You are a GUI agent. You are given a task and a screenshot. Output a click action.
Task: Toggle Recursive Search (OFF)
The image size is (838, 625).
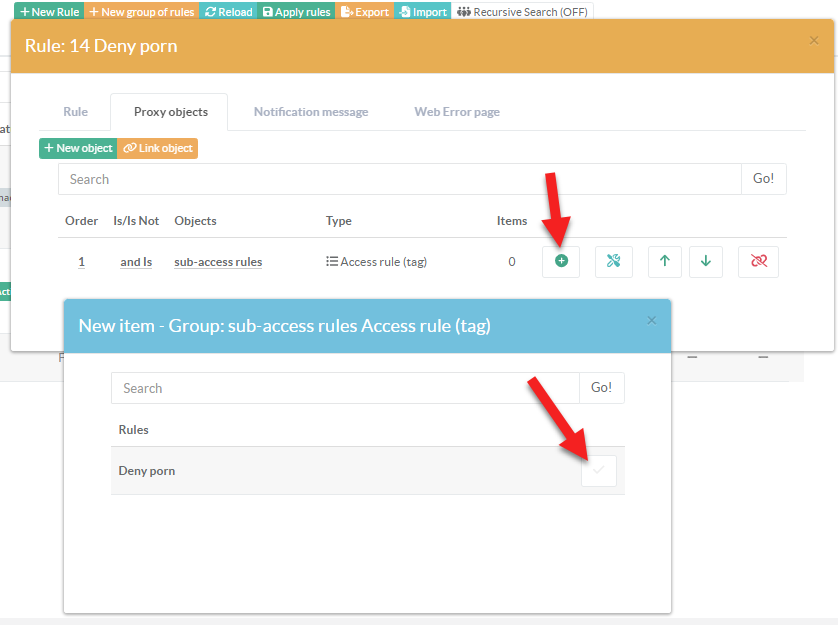click(522, 12)
